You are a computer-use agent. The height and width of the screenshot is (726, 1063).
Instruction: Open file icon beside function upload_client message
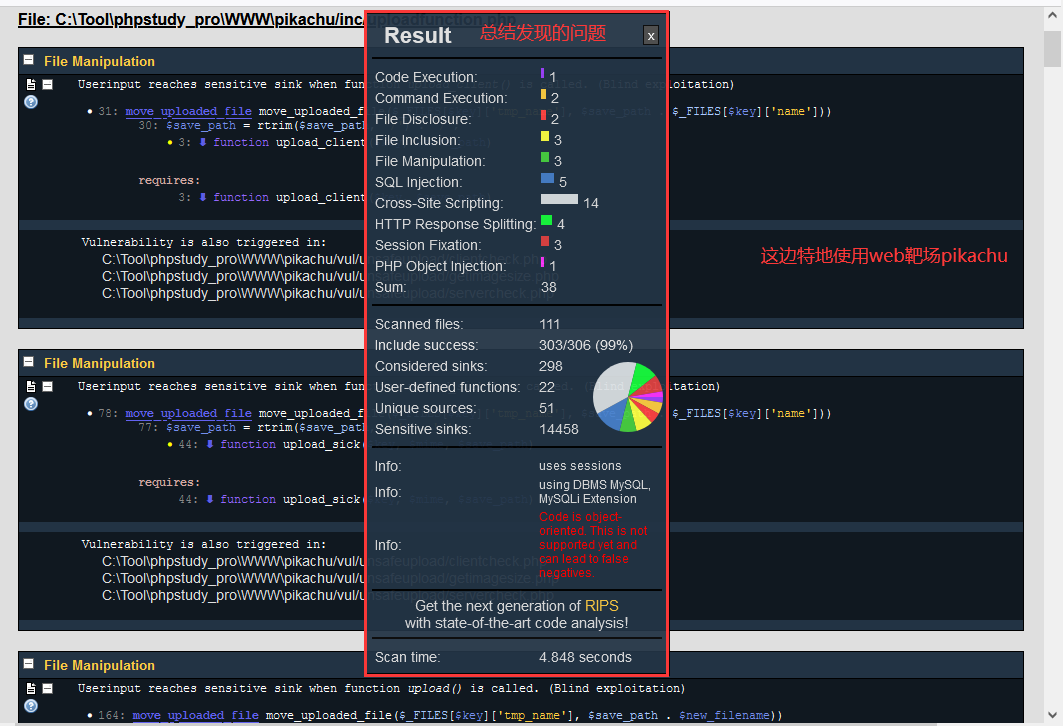(x=31, y=85)
